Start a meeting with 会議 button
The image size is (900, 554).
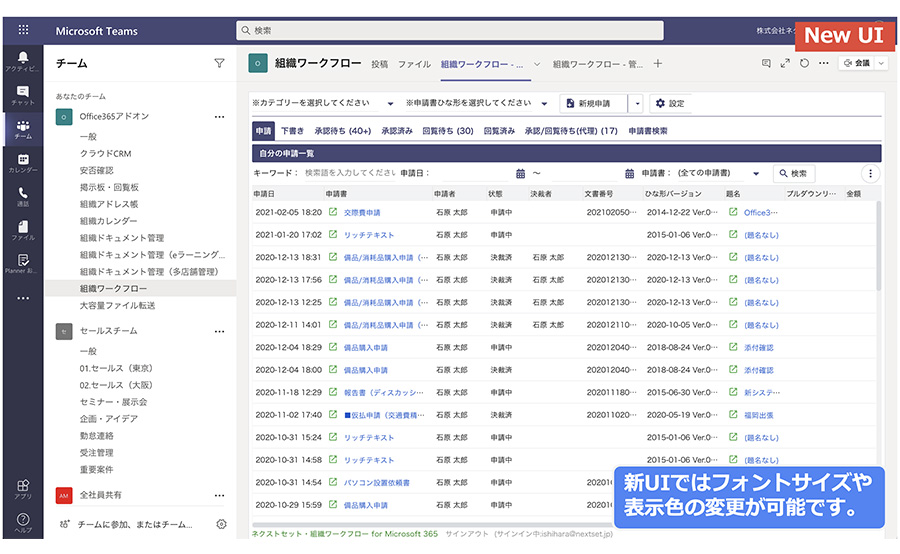point(856,63)
